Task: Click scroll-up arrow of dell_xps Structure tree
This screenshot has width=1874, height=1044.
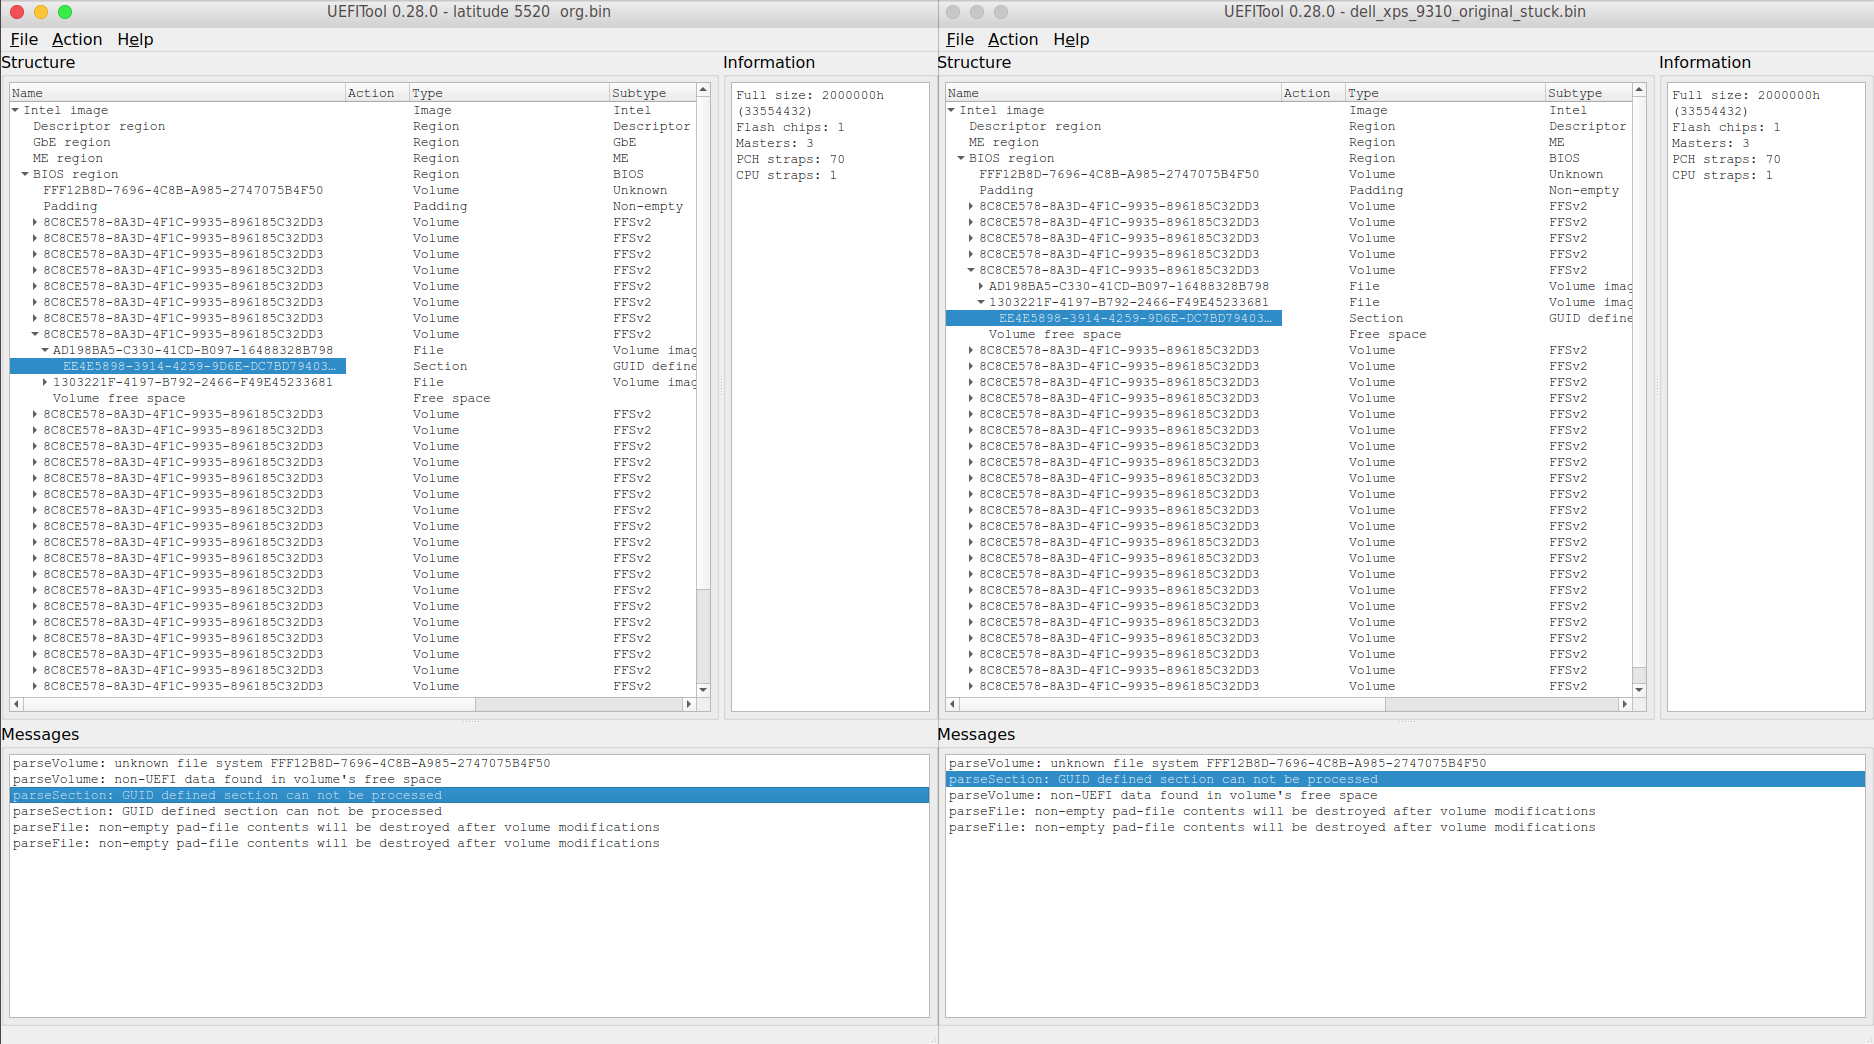Action: [x=1639, y=90]
